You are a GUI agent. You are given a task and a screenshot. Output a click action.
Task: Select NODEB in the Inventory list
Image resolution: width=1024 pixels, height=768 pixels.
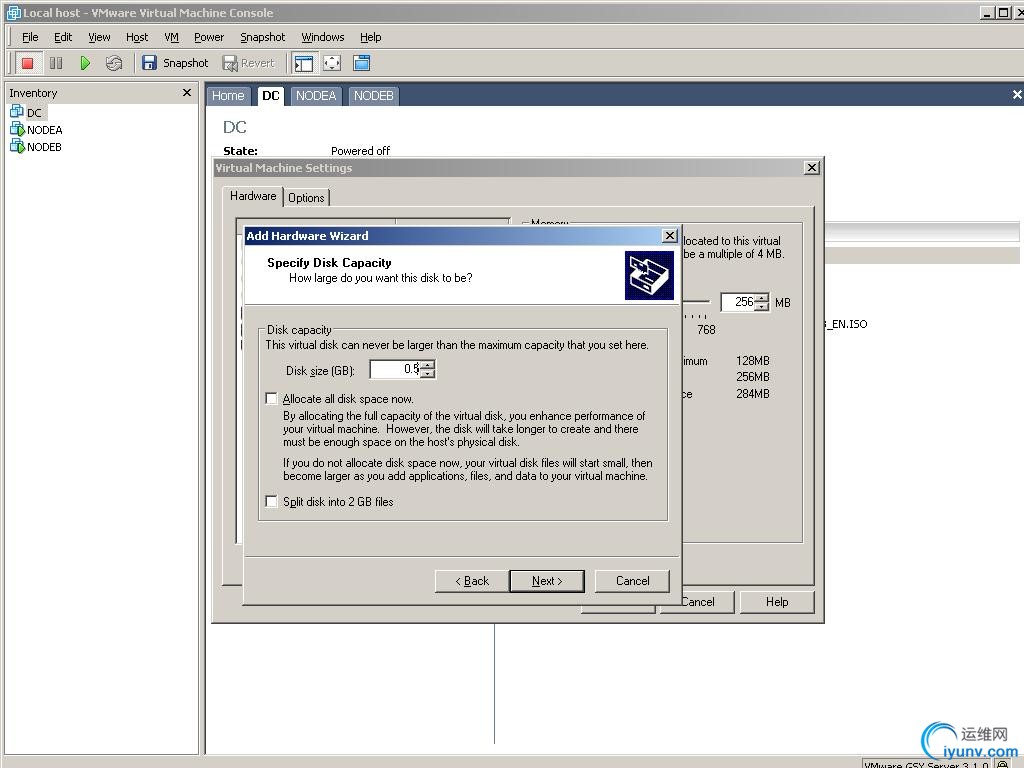[37, 146]
